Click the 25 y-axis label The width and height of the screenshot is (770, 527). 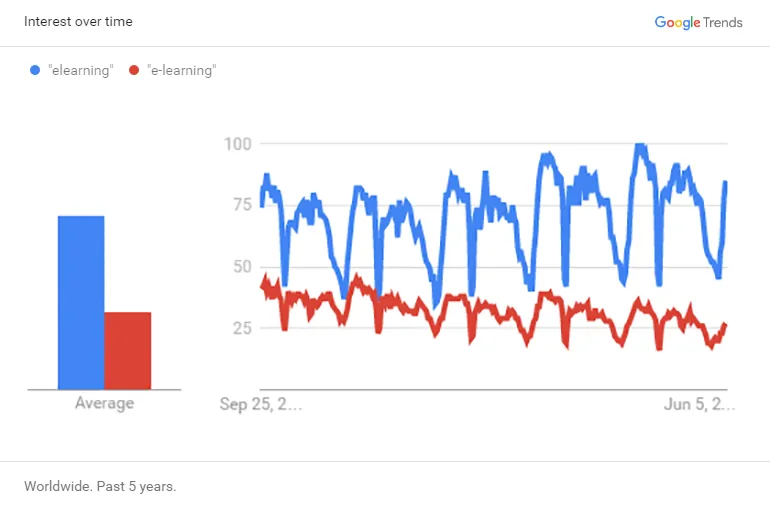click(240, 328)
